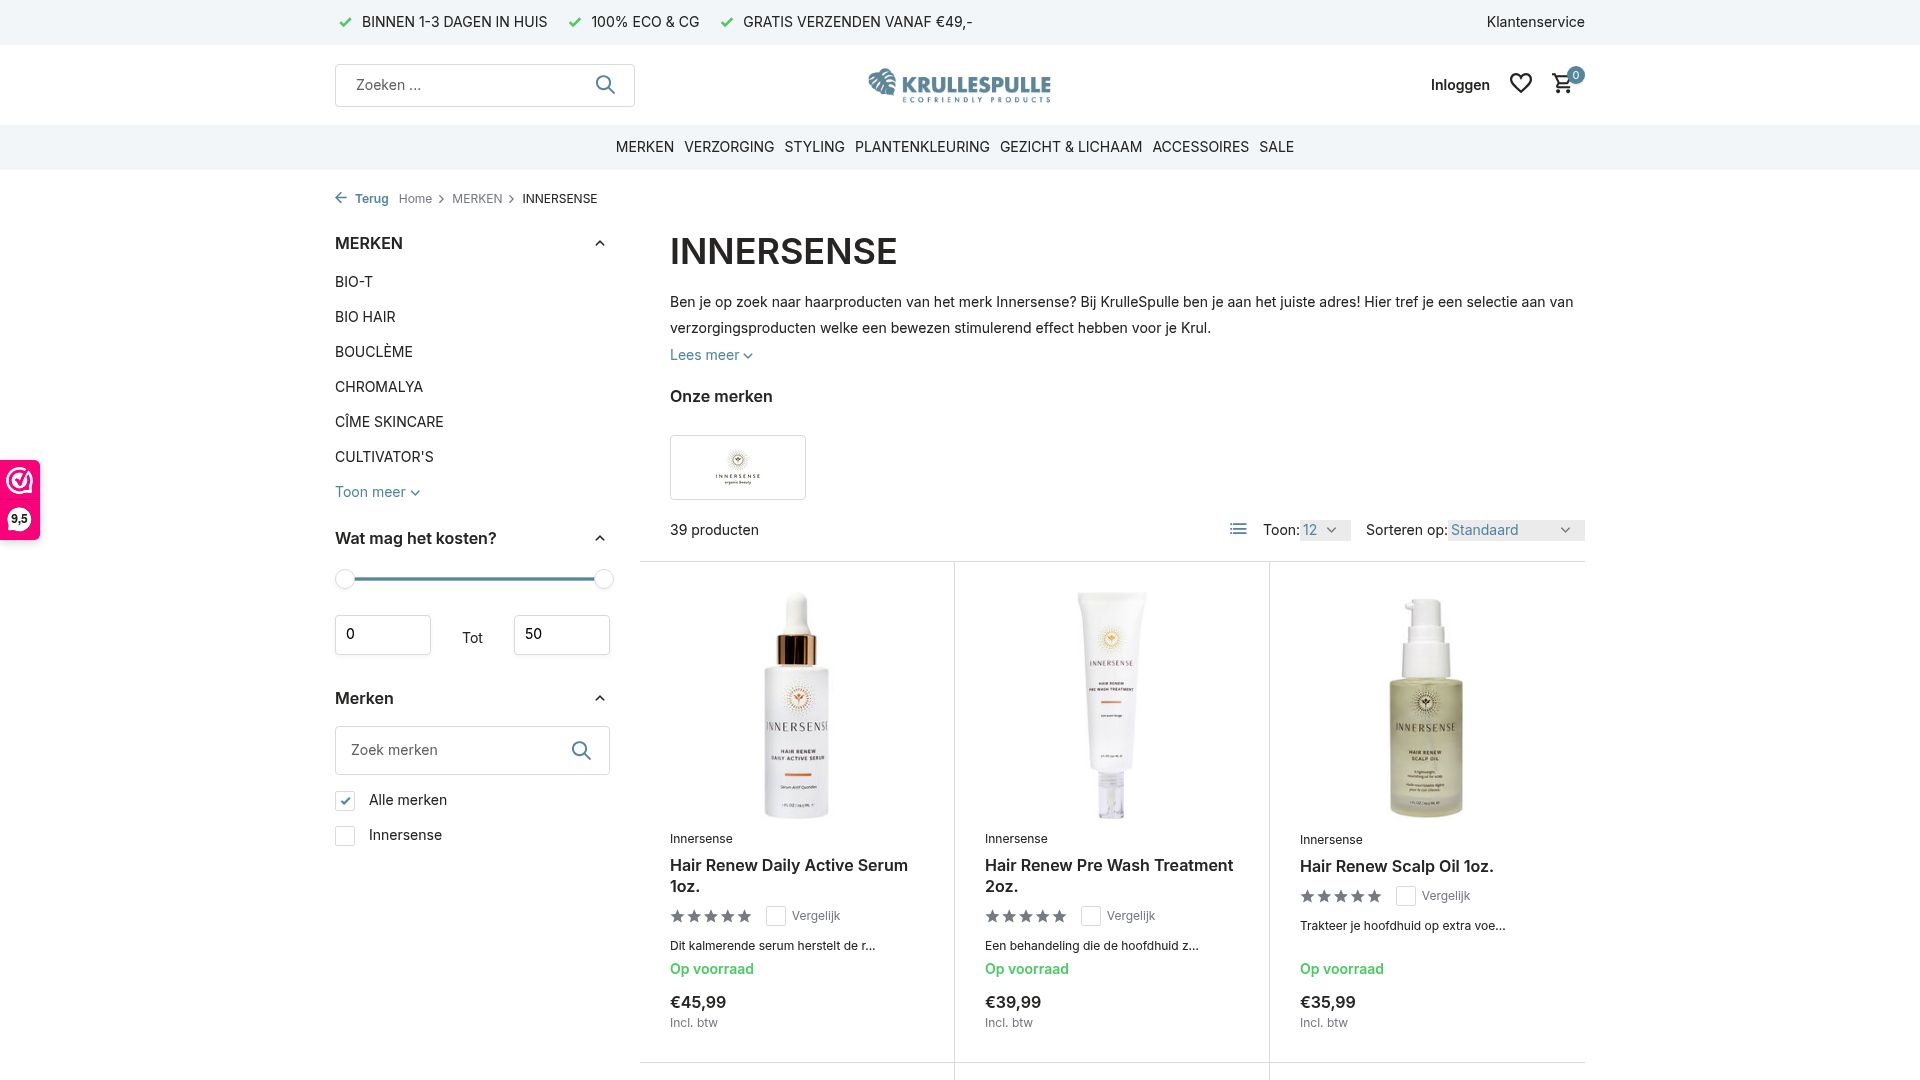Click the price range slider track
The image size is (1920, 1080).
[474, 579]
